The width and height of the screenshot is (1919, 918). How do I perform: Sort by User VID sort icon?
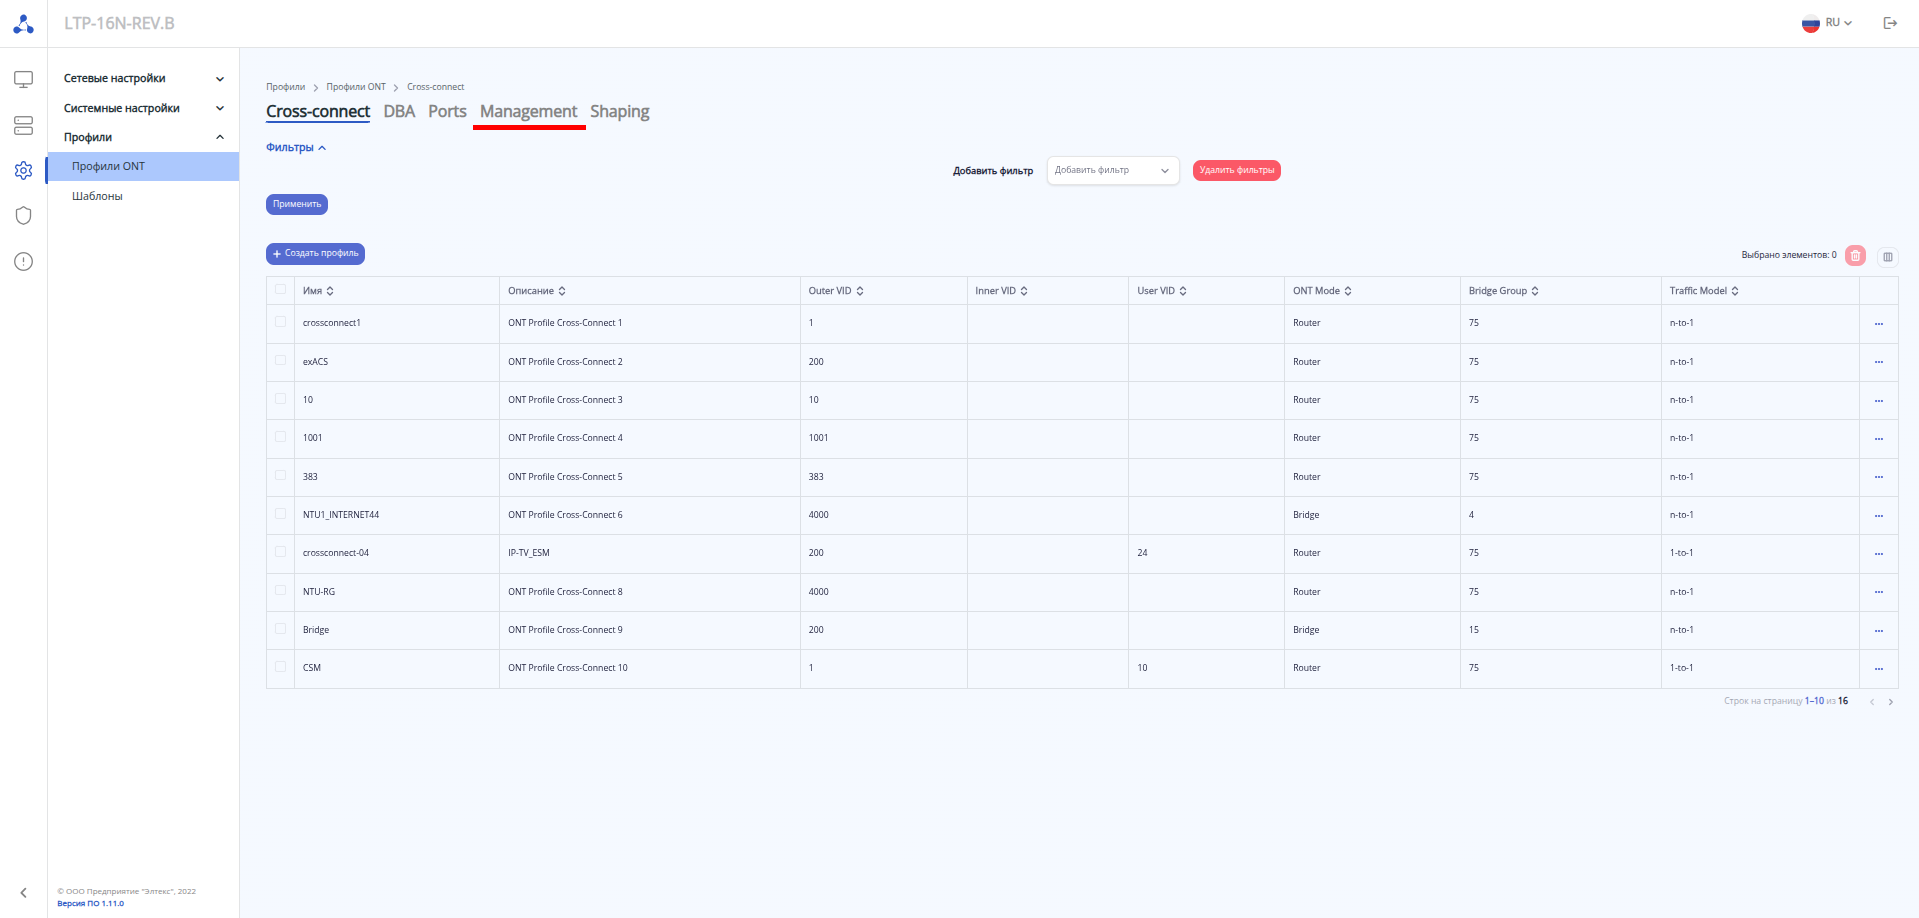[1183, 291]
